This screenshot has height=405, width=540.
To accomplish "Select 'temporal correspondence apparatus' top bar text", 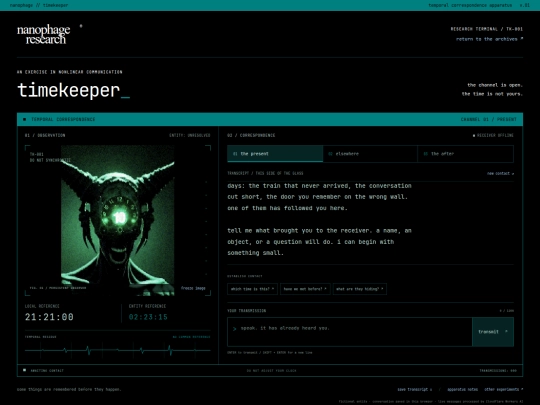I will point(470,5).
